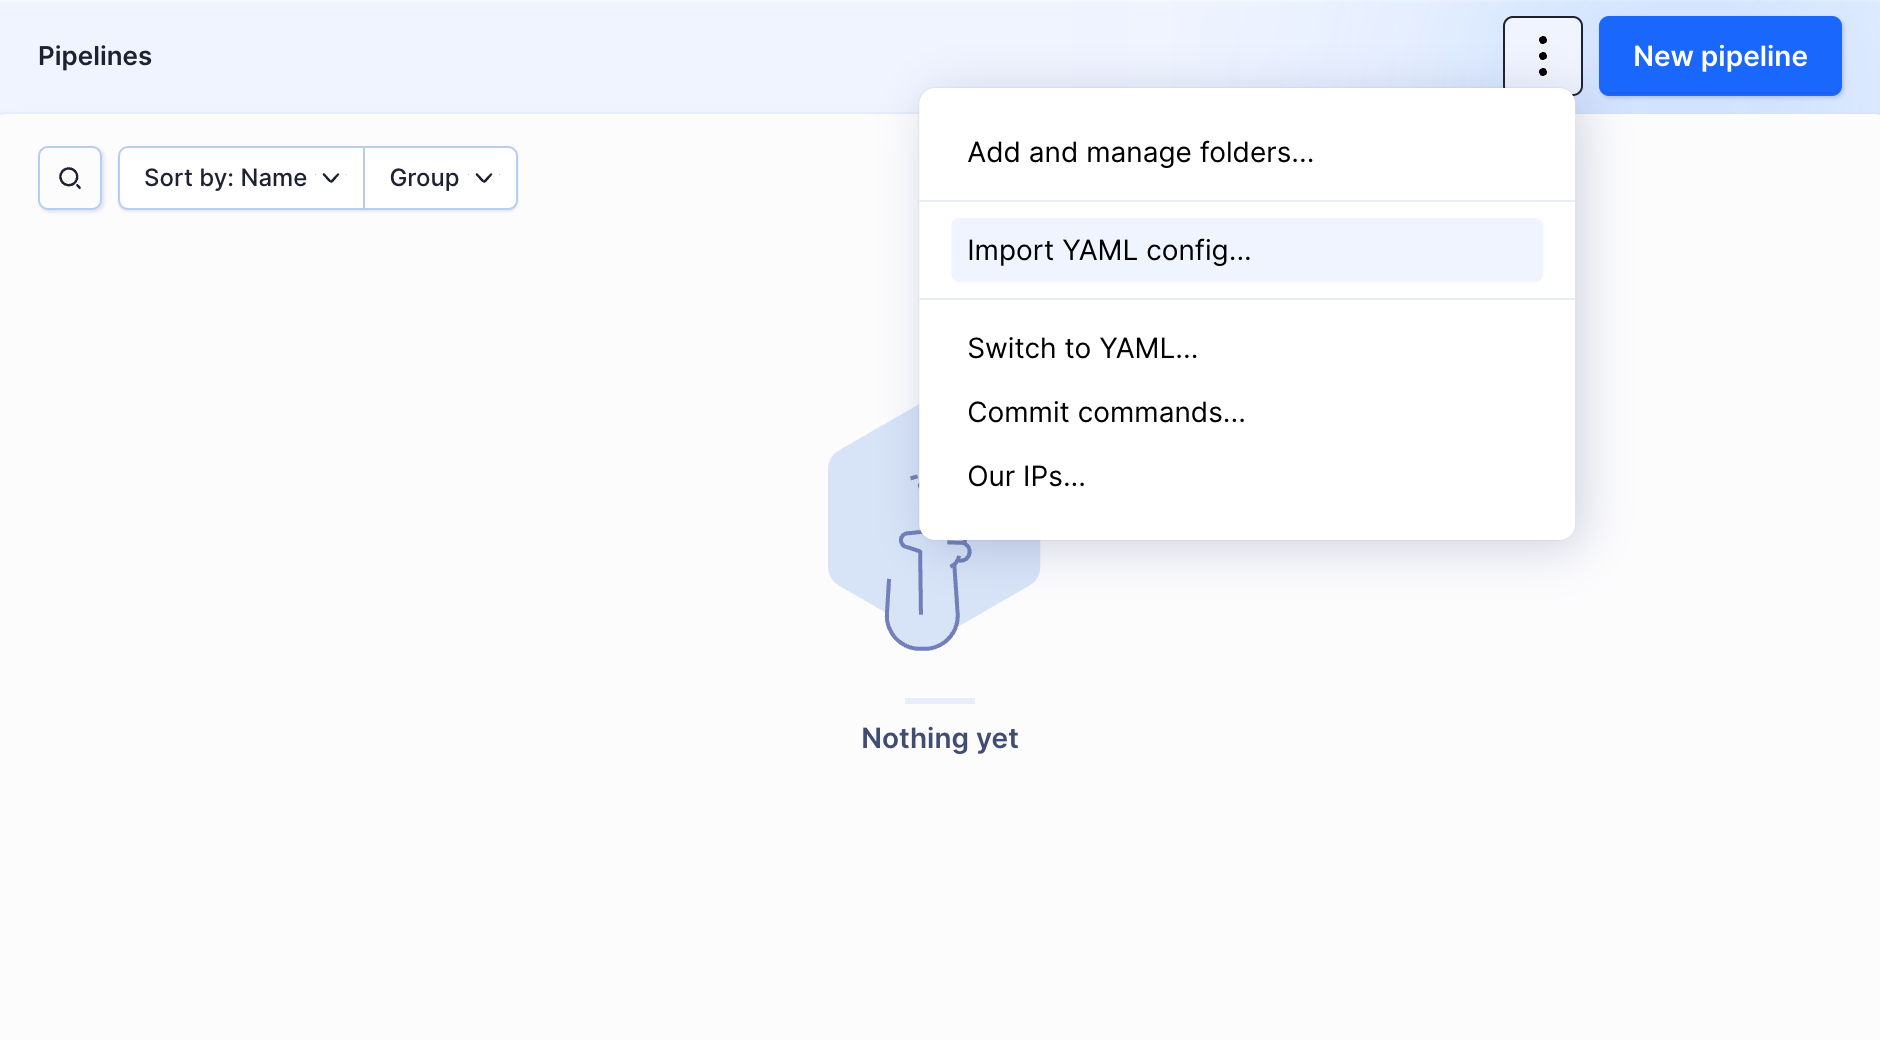Choose Import YAML config... menu item
The width and height of the screenshot is (1880, 1040).
coord(1246,250)
